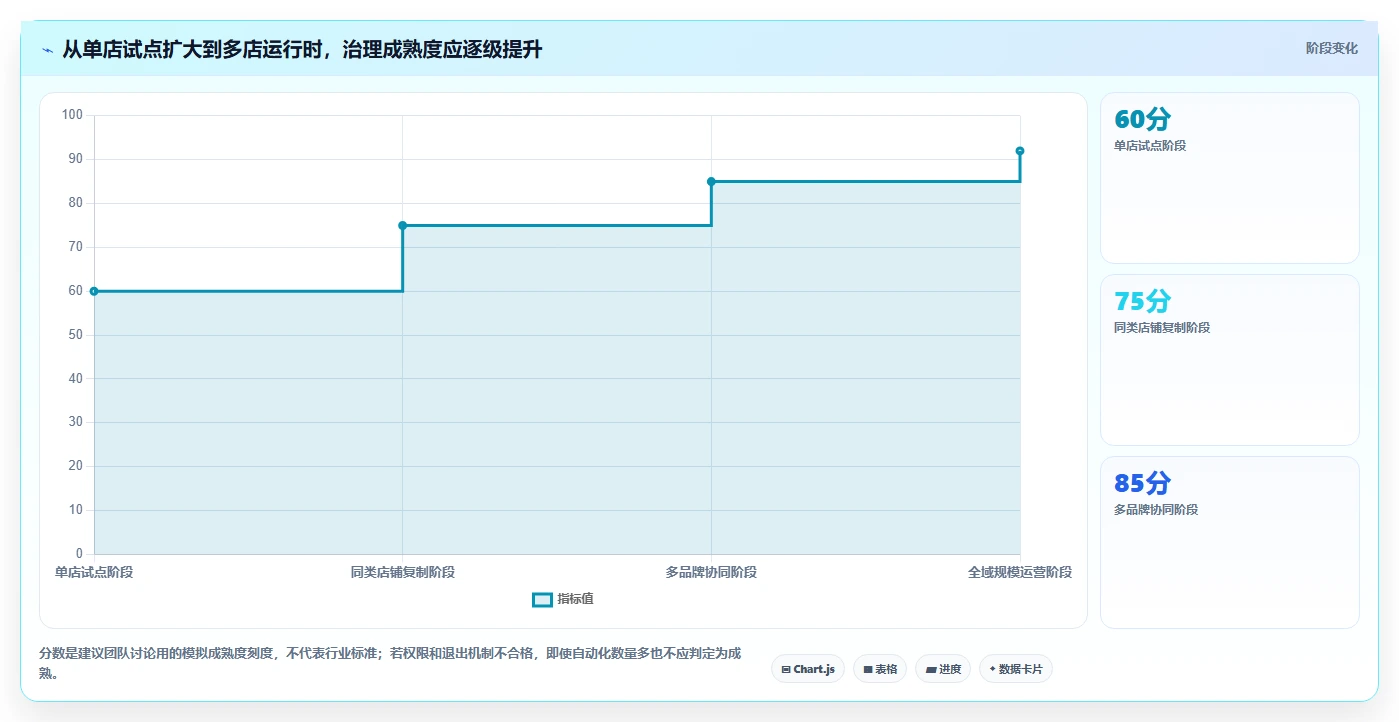Click the 60分 score value
1399x722 pixels.
1142,119
